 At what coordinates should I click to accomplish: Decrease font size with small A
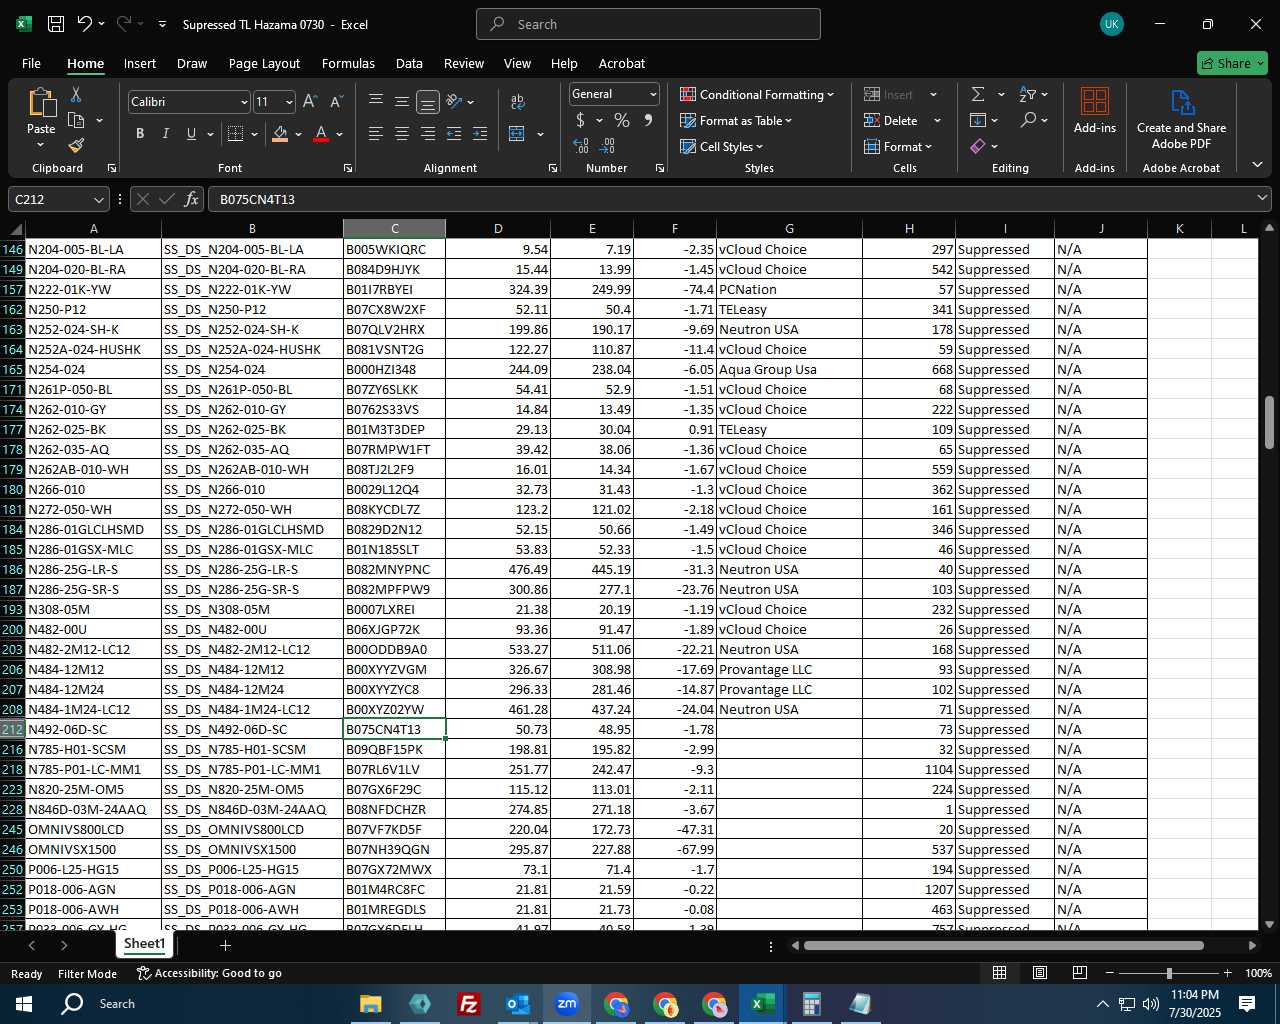tap(336, 101)
